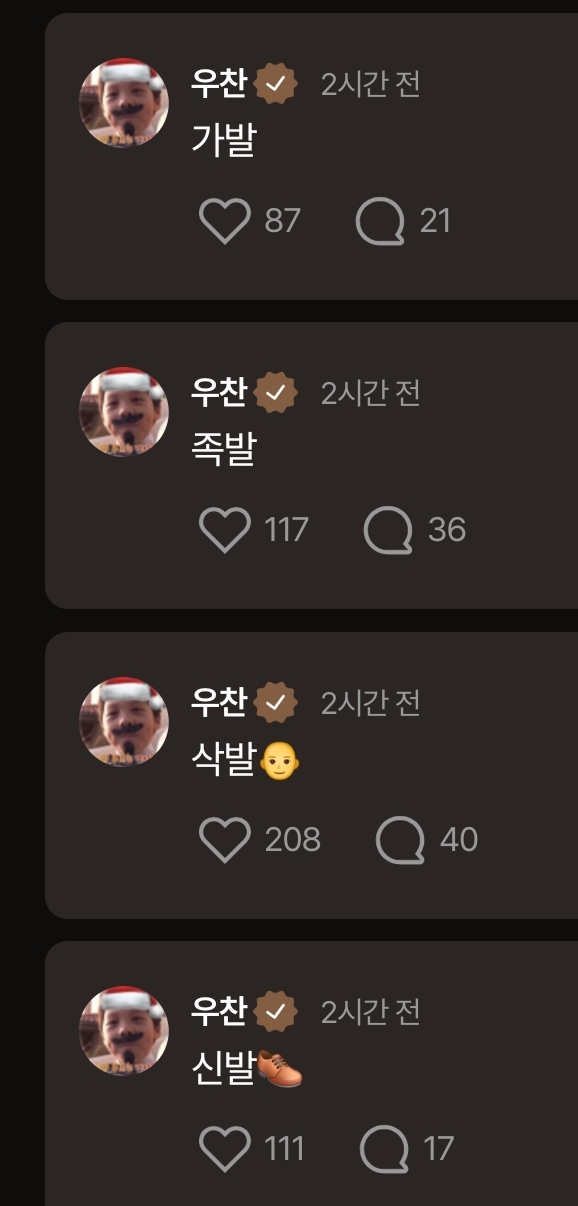Image resolution: width=578 pixels, height=1206 pixels.
Task: Open profile picture on the 신발 post
Action: pos(124,1031)
